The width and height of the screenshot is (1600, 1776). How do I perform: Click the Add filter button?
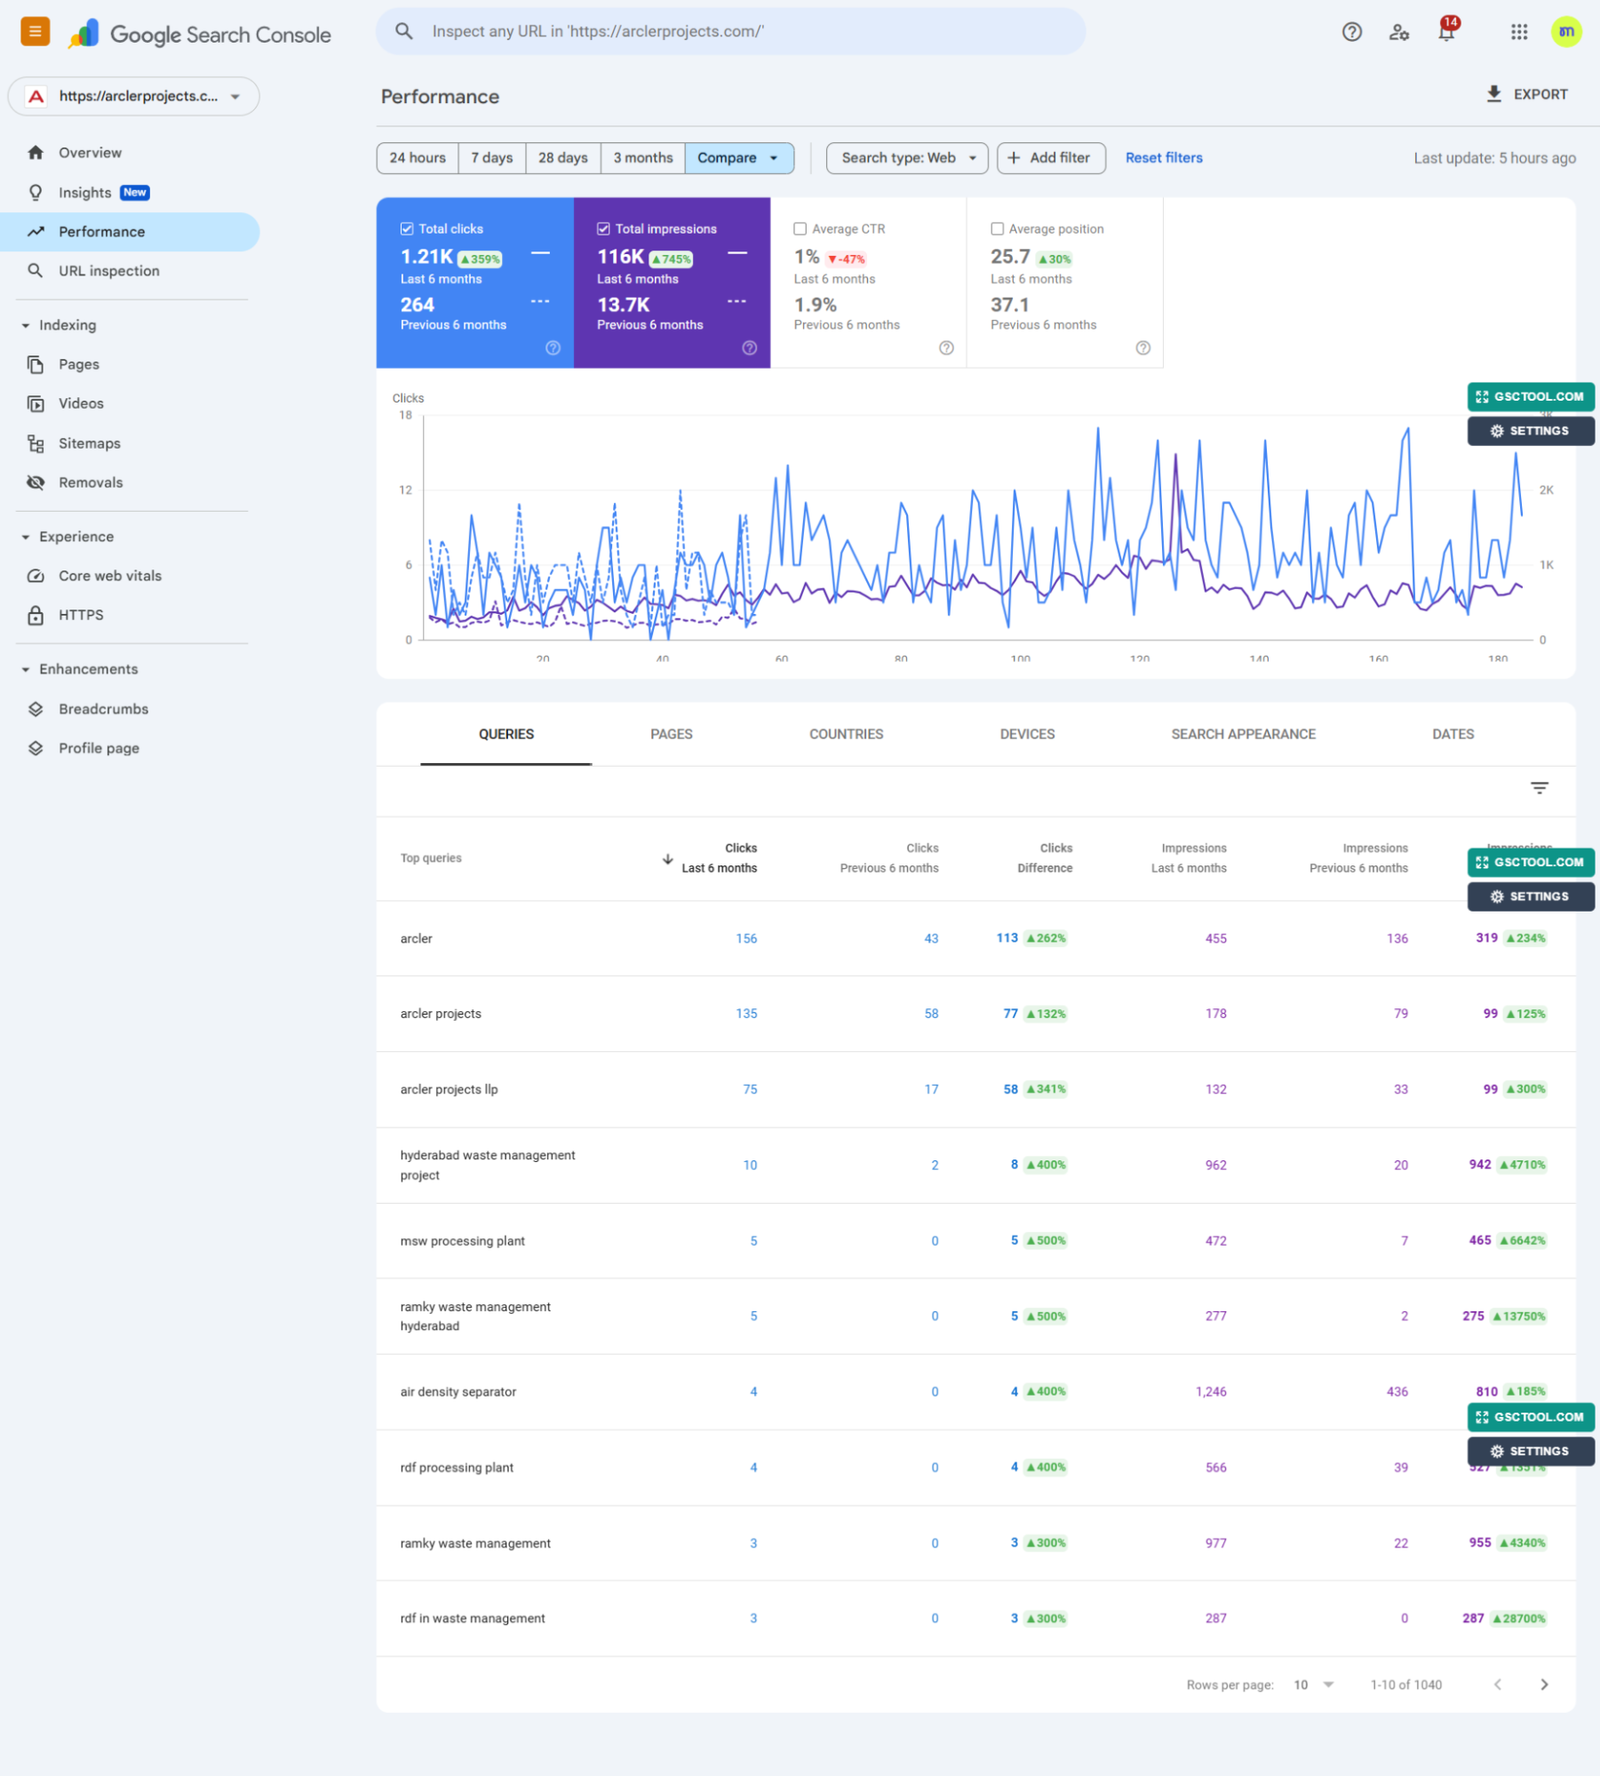coord(1049,158)
